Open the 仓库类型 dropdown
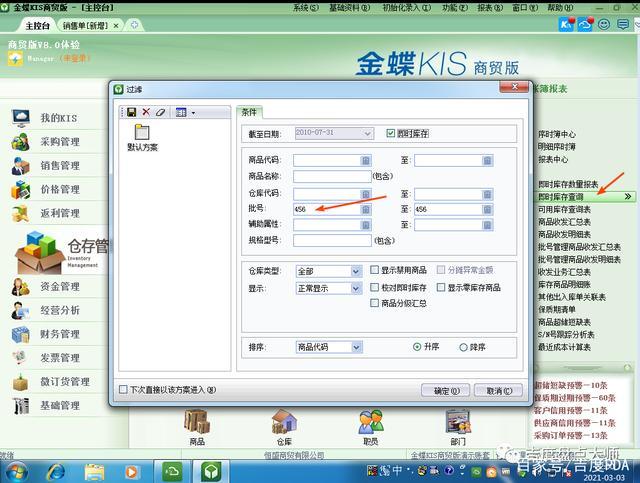The width and height of the screenshot is (640, 483). (356, 271)
